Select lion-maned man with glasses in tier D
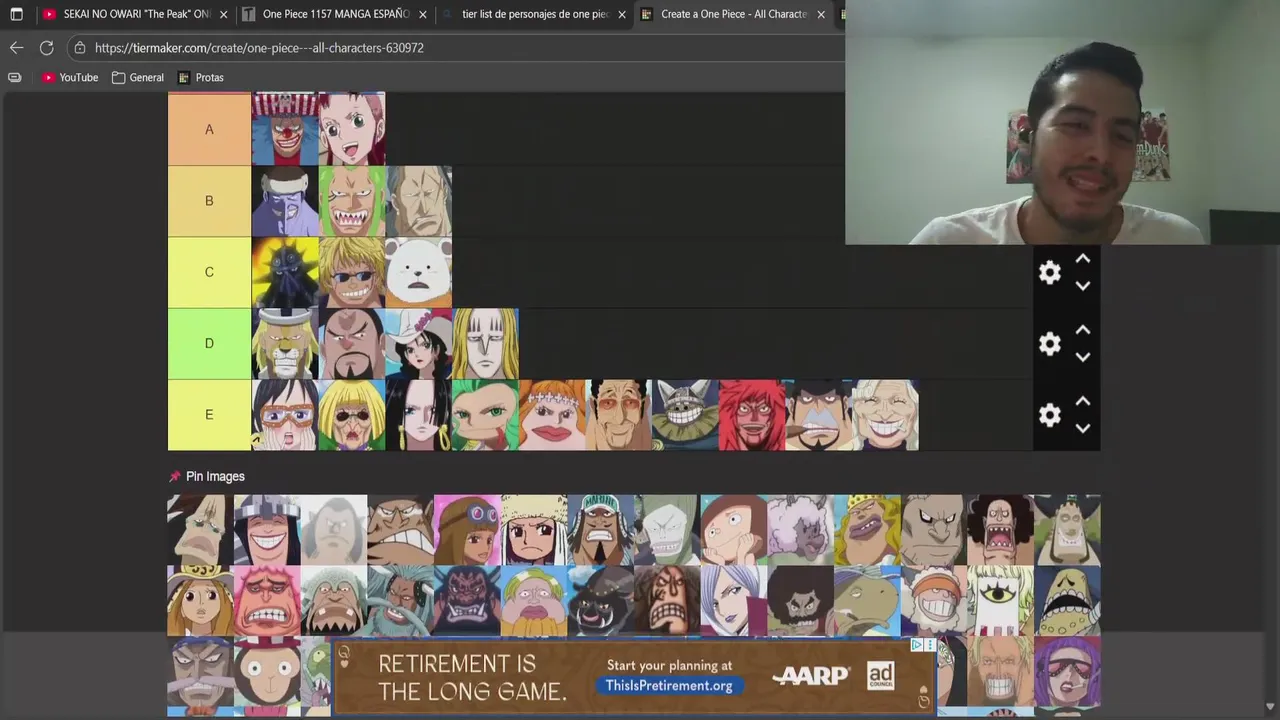Viewport: 1280px width, 720px height. pos(285,344)
